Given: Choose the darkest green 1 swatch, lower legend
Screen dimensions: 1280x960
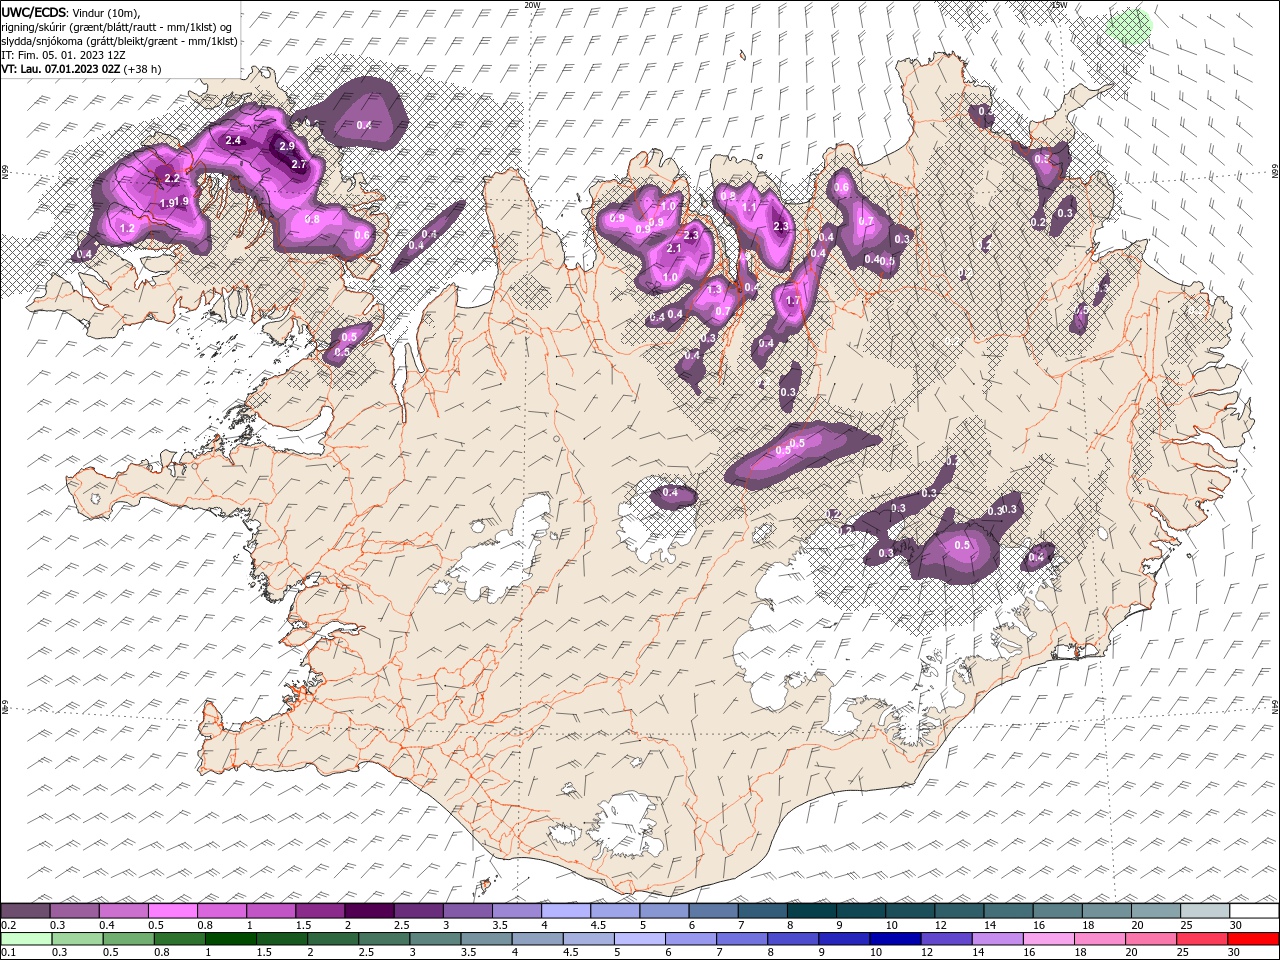Looking at the screenshot, I should click(x=231, y=939).
